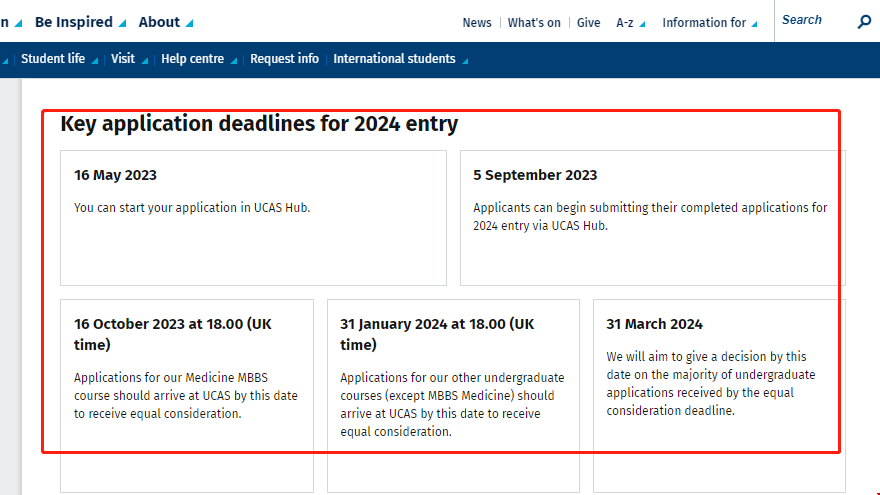Select the 5 September 2023 deadline card

point(652,218)
